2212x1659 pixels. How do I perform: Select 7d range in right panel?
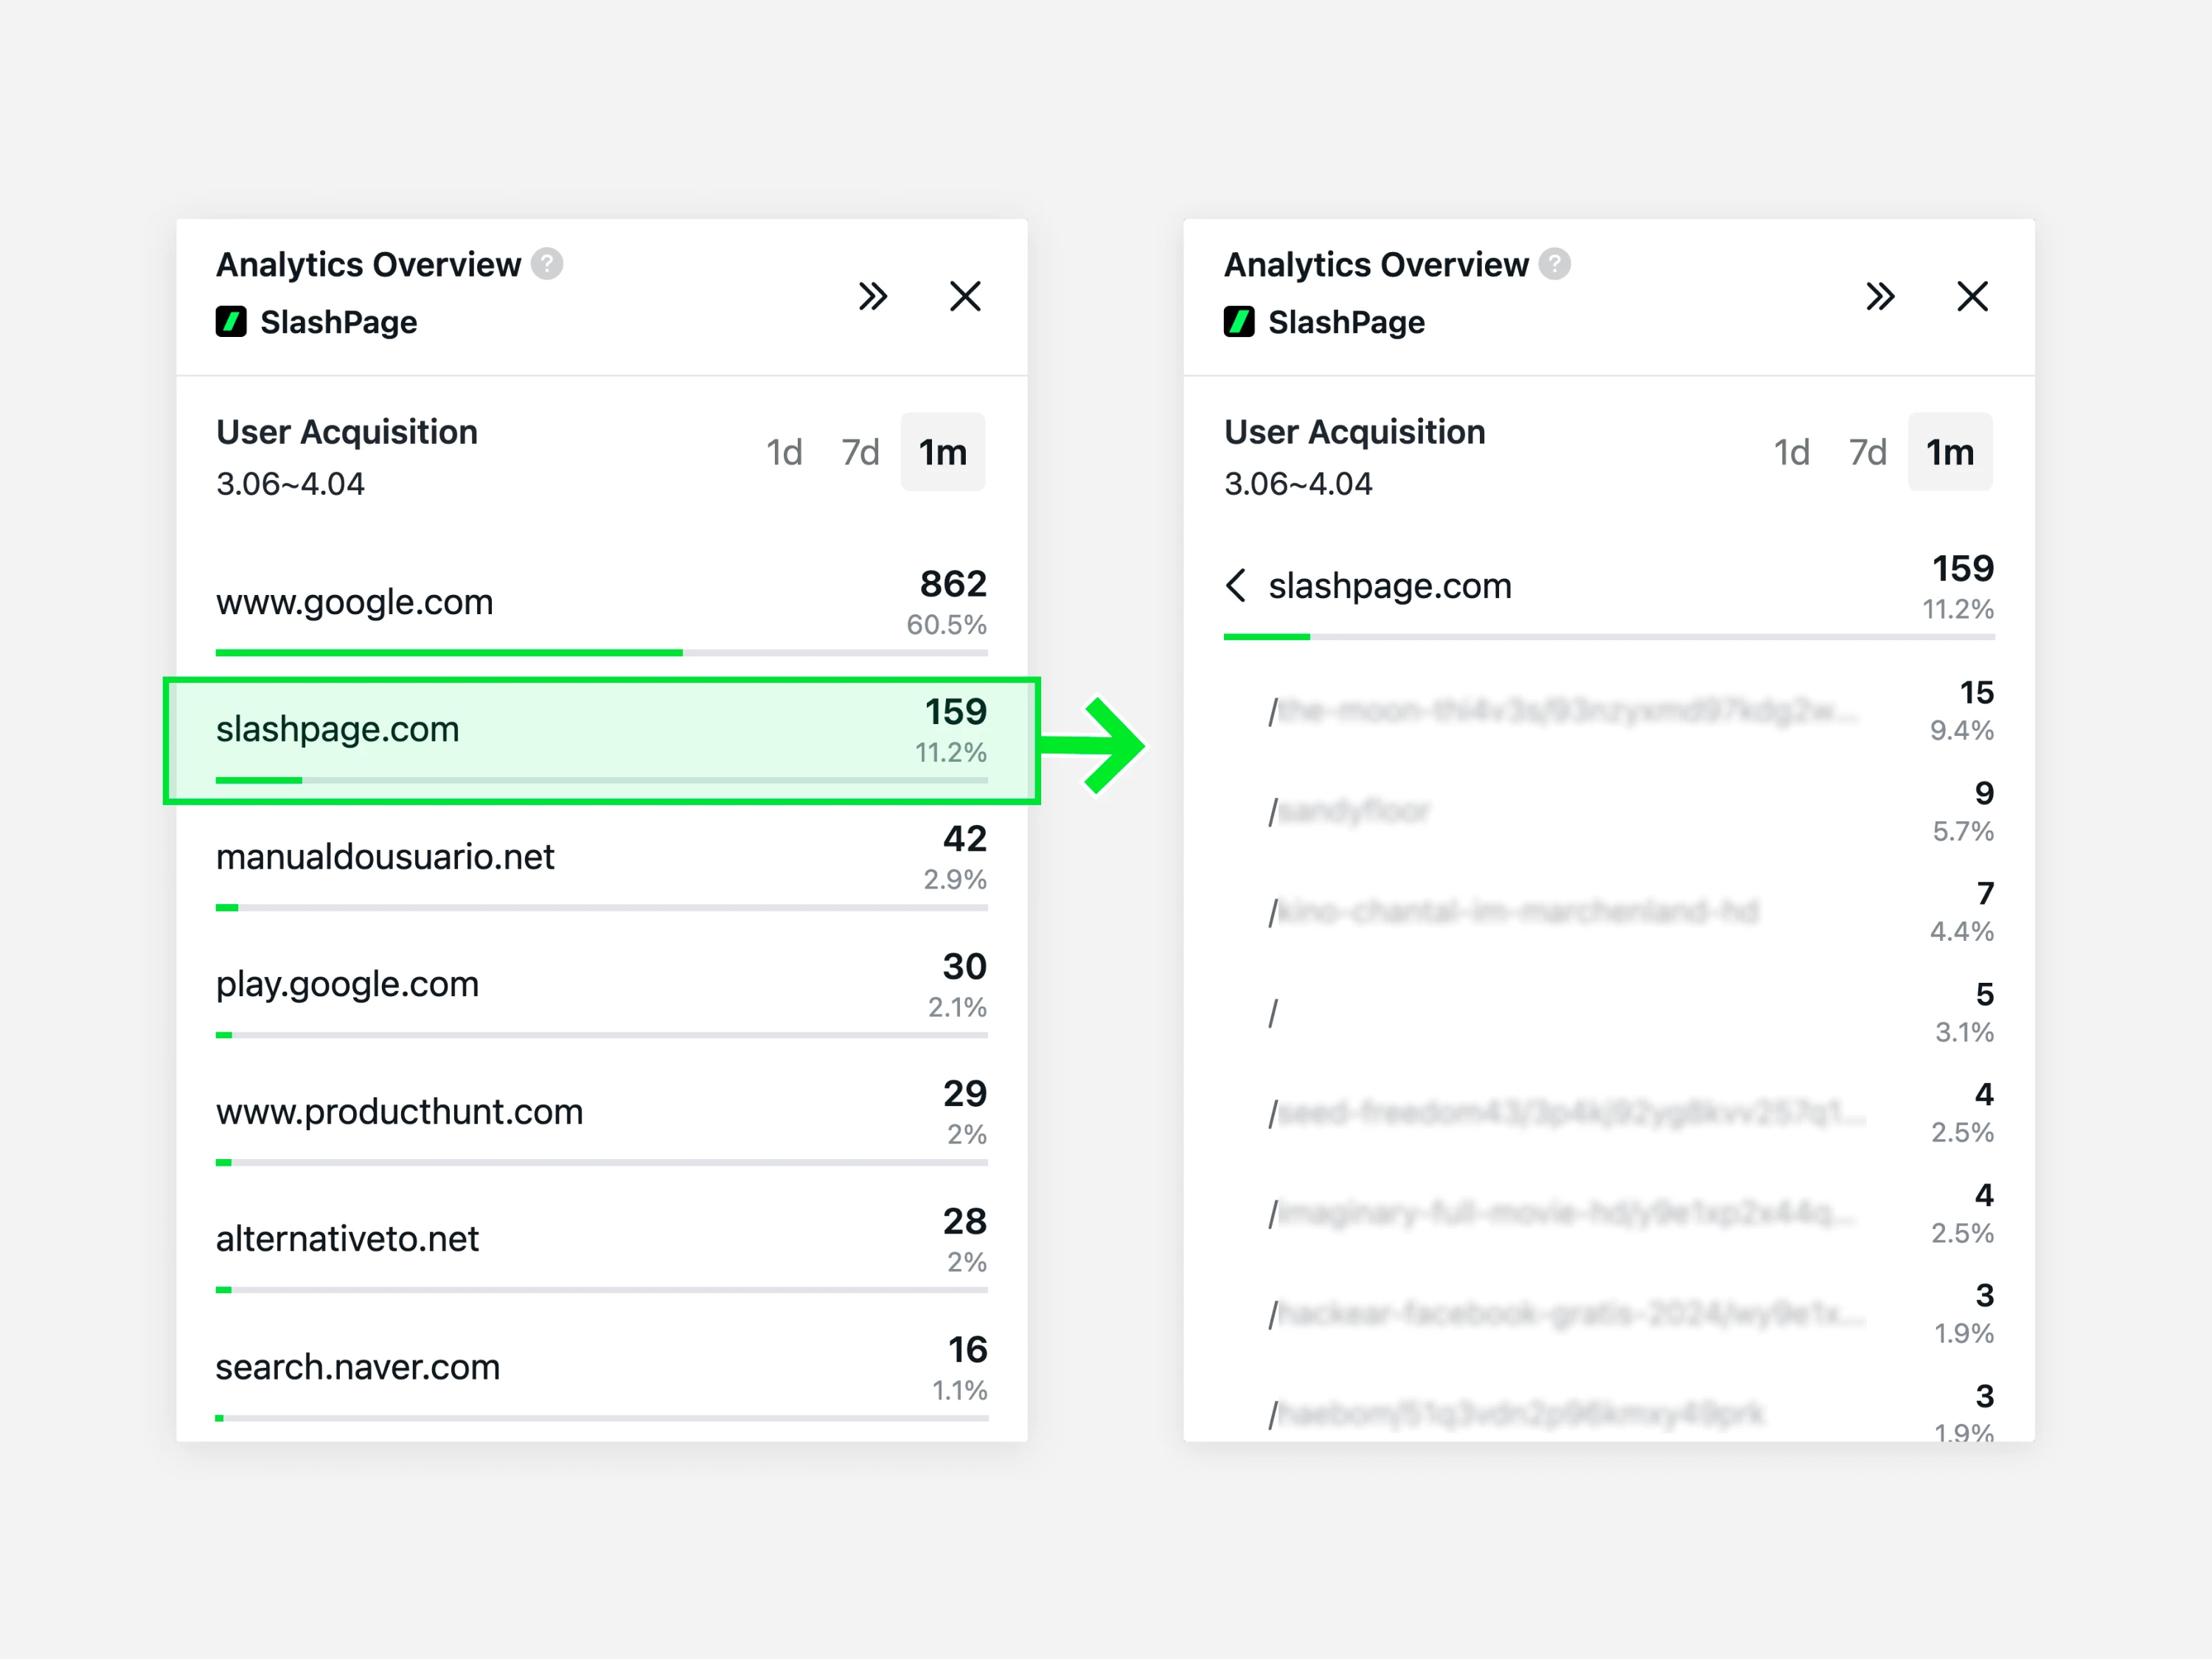pos(1867,452)
